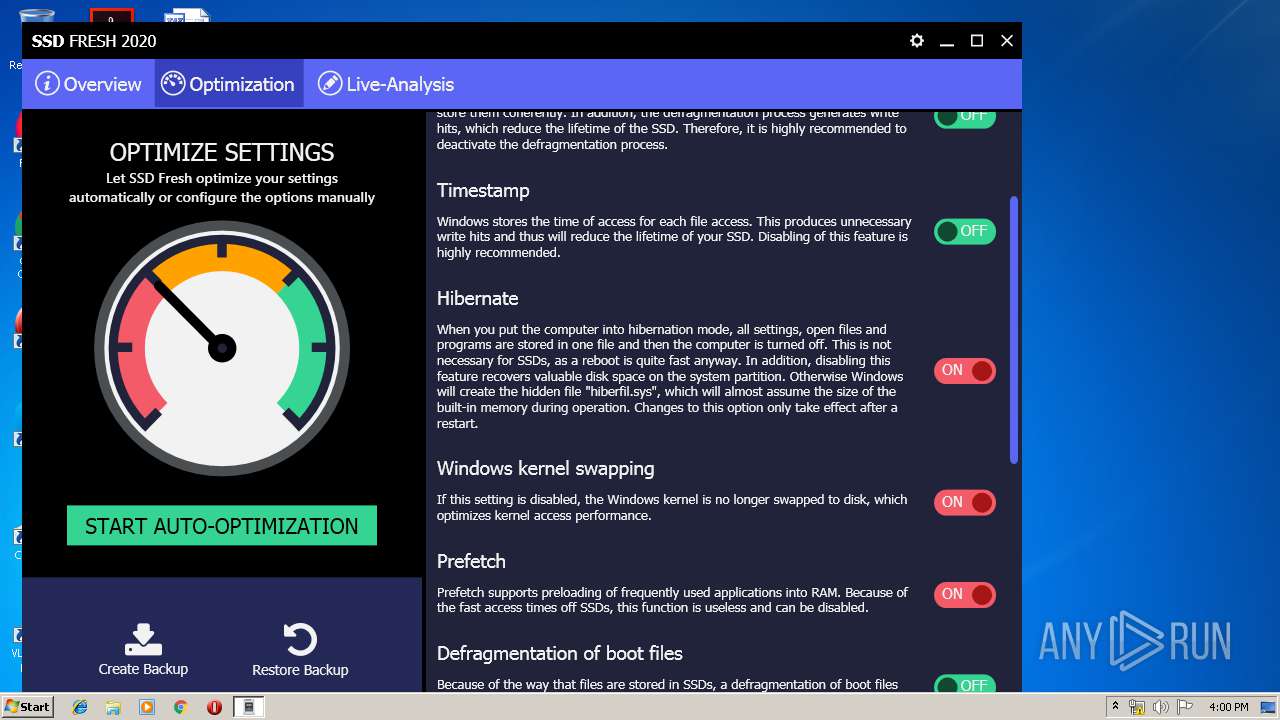
Task: Toggle the Defragmentation of boot files switch
Action: pyautogui.click(x=965, y=684)
